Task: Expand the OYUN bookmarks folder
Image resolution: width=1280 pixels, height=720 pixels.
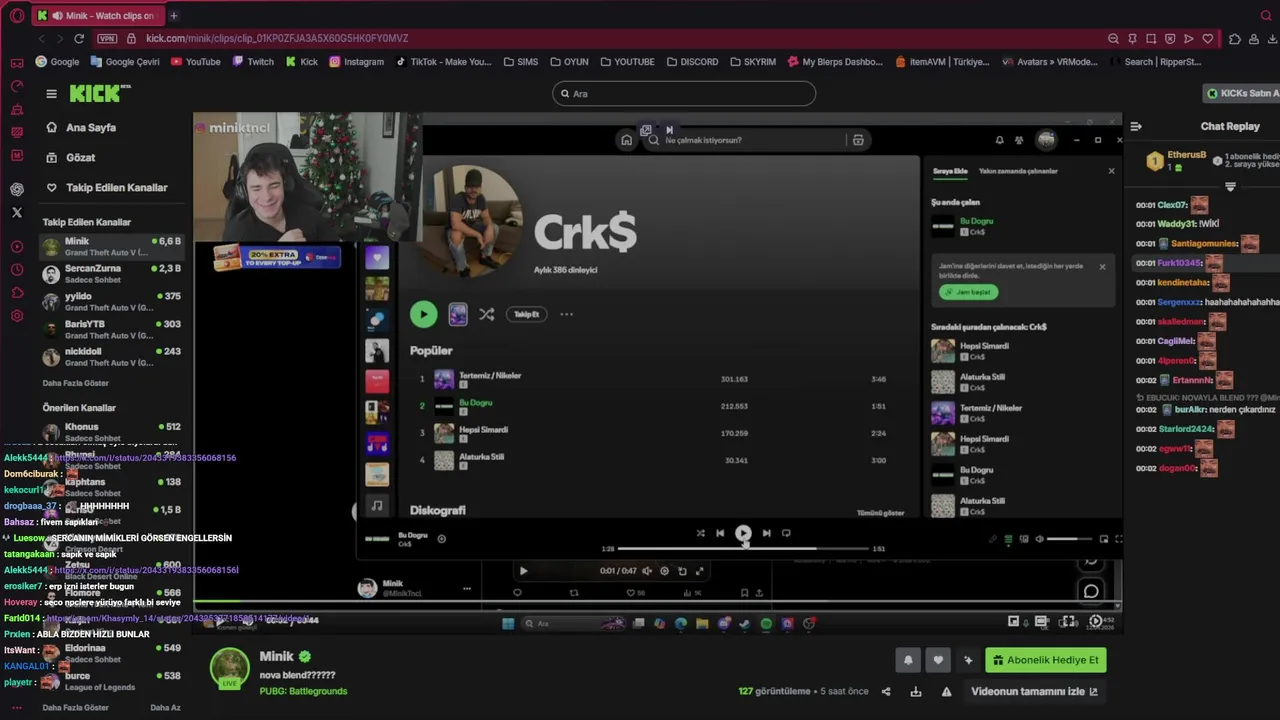Action: [x=569, y=61]
